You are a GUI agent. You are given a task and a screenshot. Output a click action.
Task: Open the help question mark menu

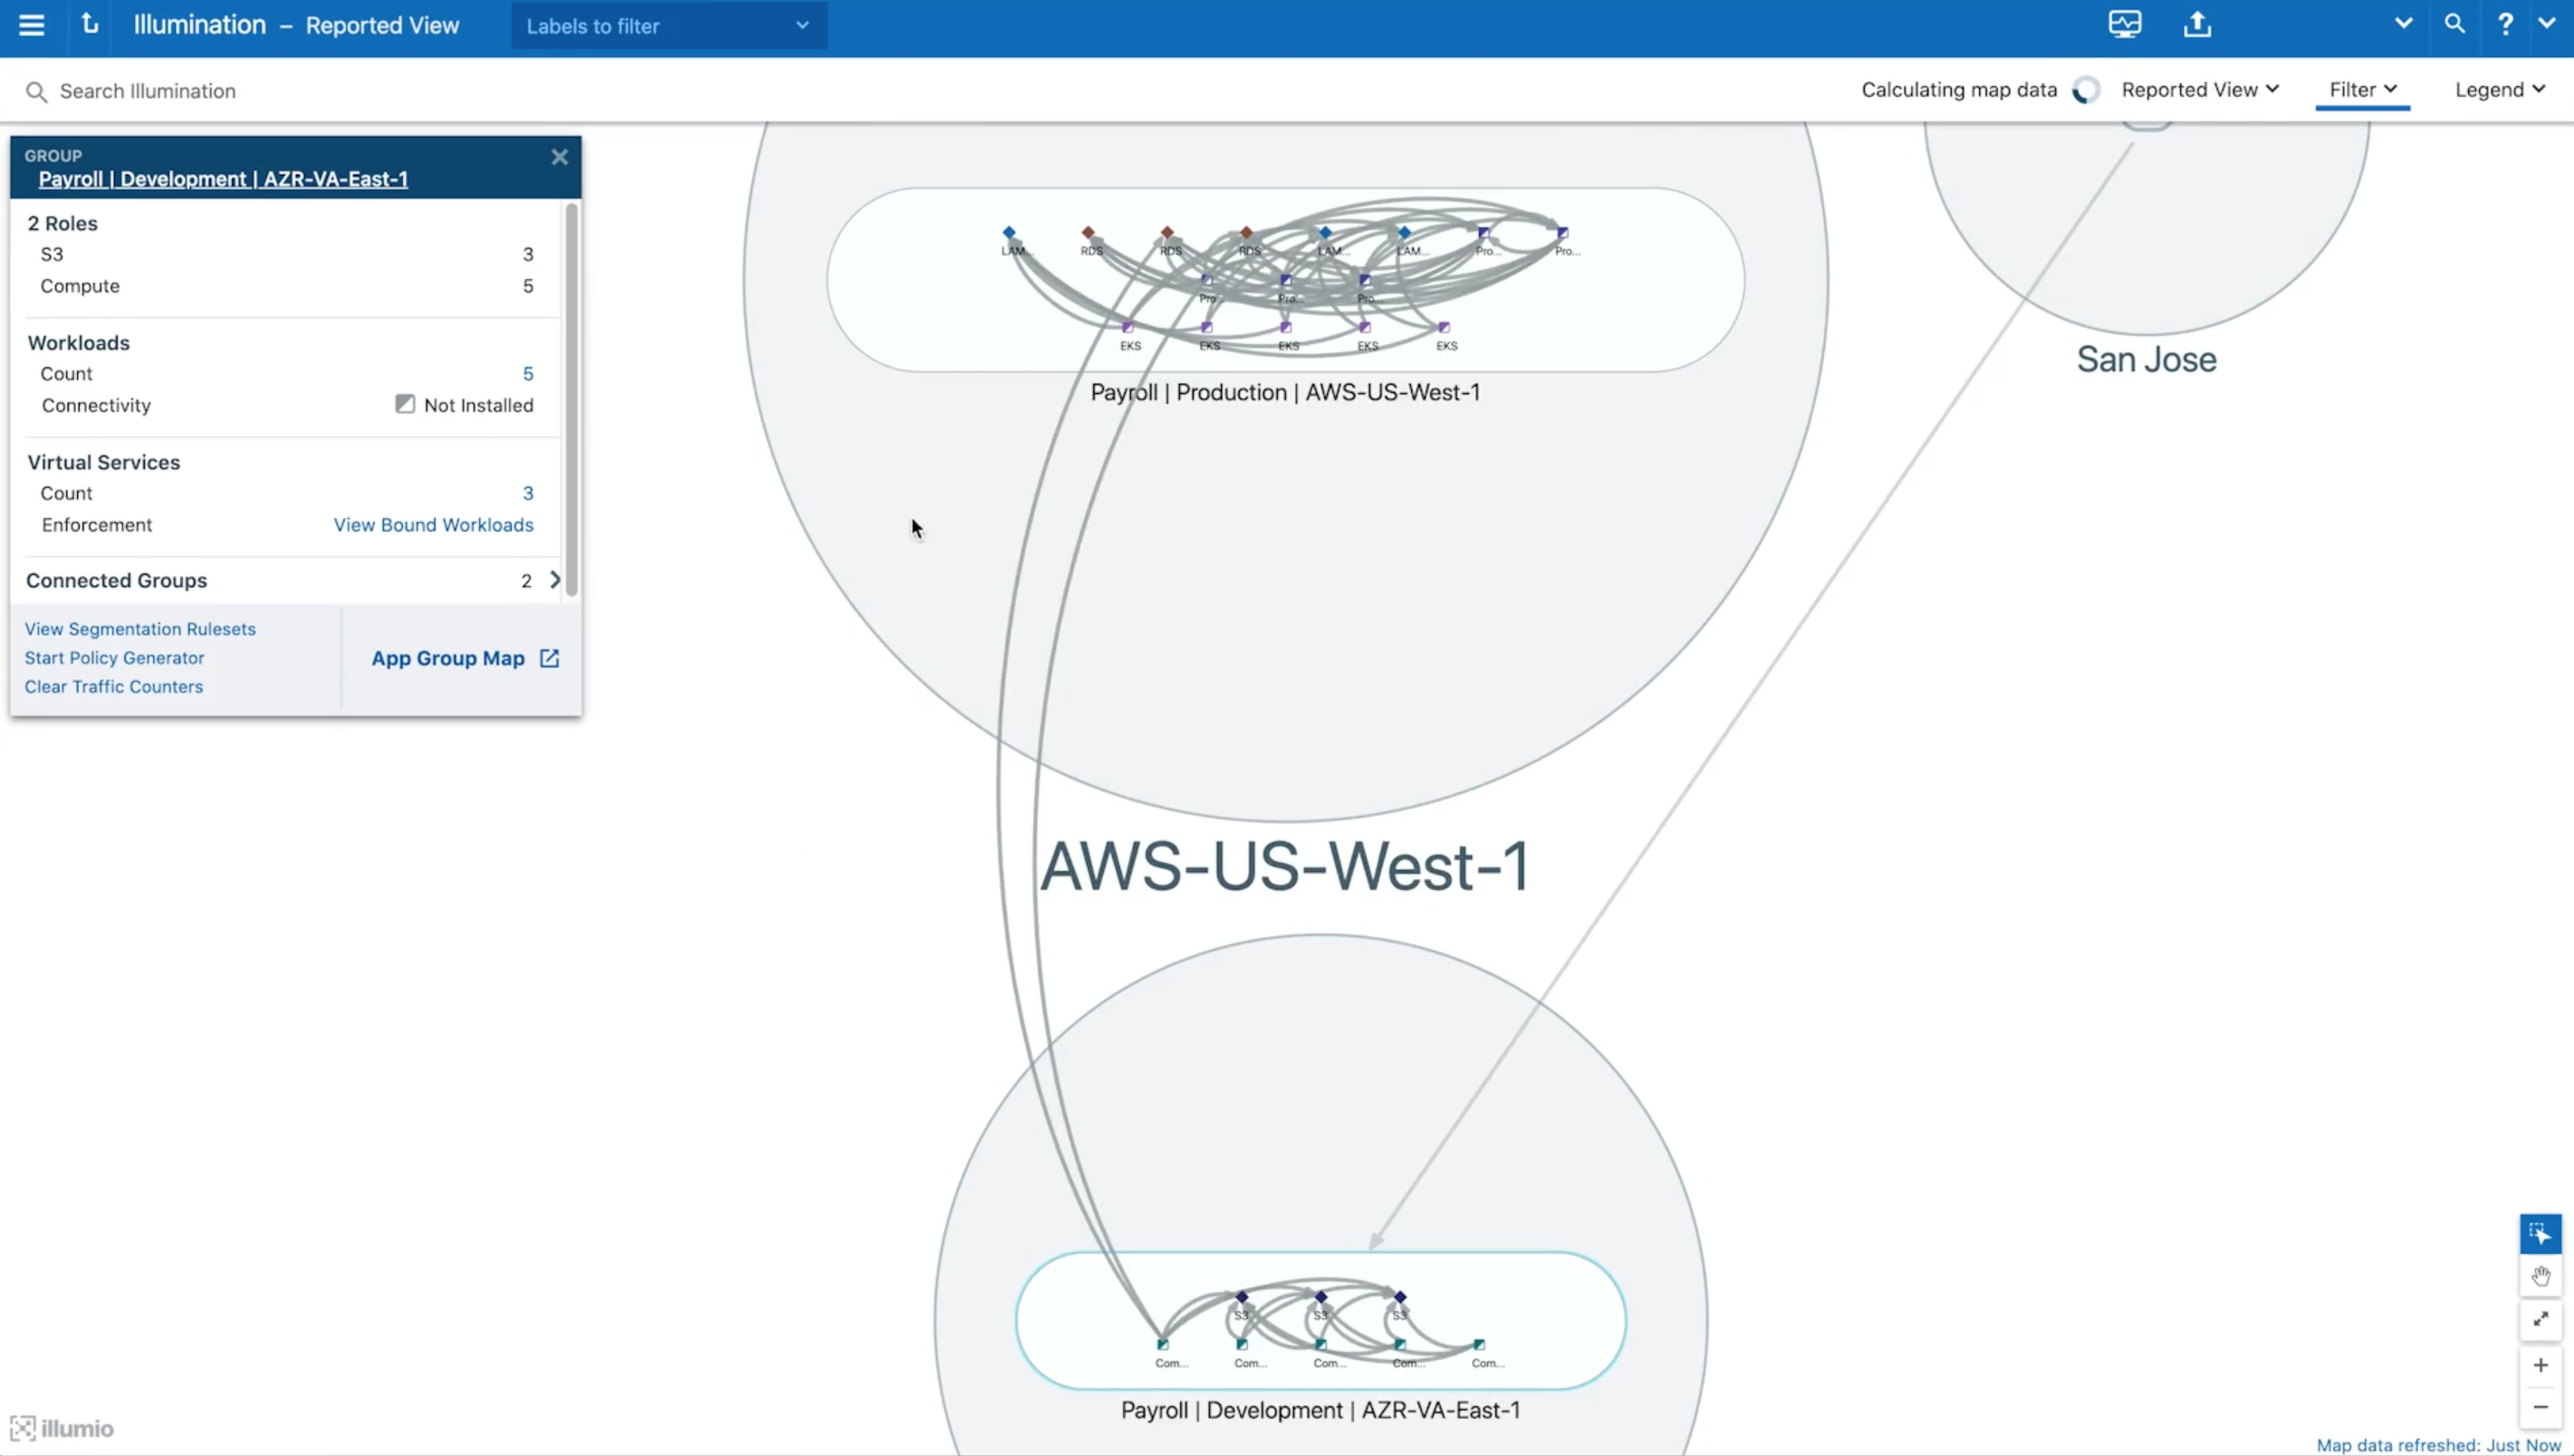click(2505, 25)
